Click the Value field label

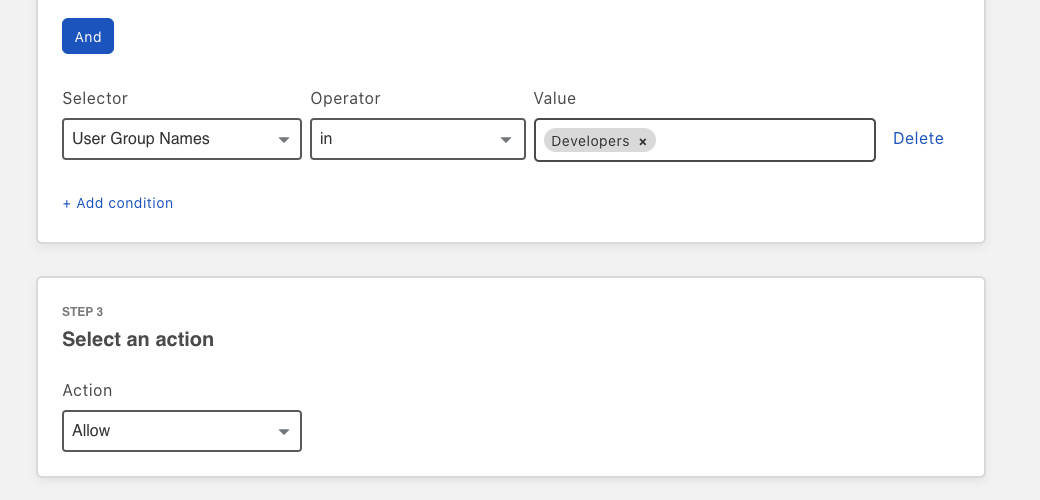point(554,98)
